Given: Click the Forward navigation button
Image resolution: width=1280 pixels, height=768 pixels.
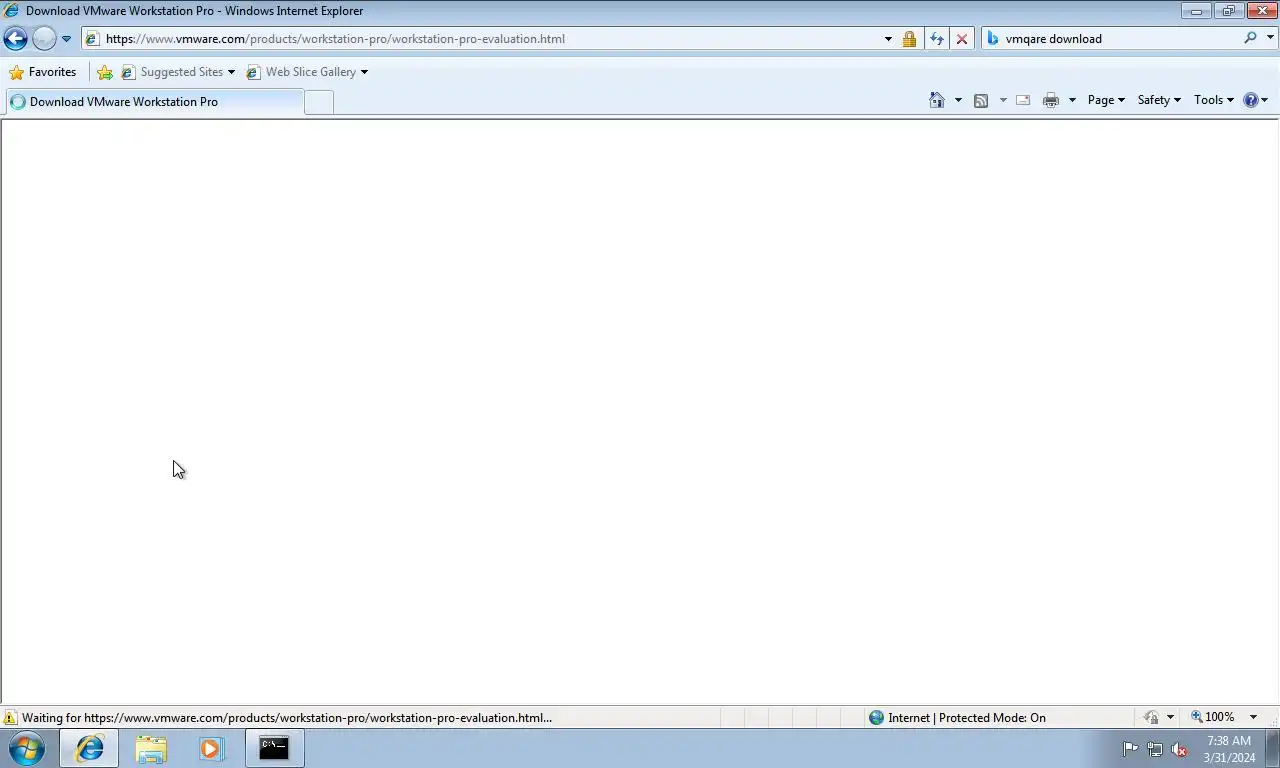Looking at the screenshot, I should (x=44, y=39).
